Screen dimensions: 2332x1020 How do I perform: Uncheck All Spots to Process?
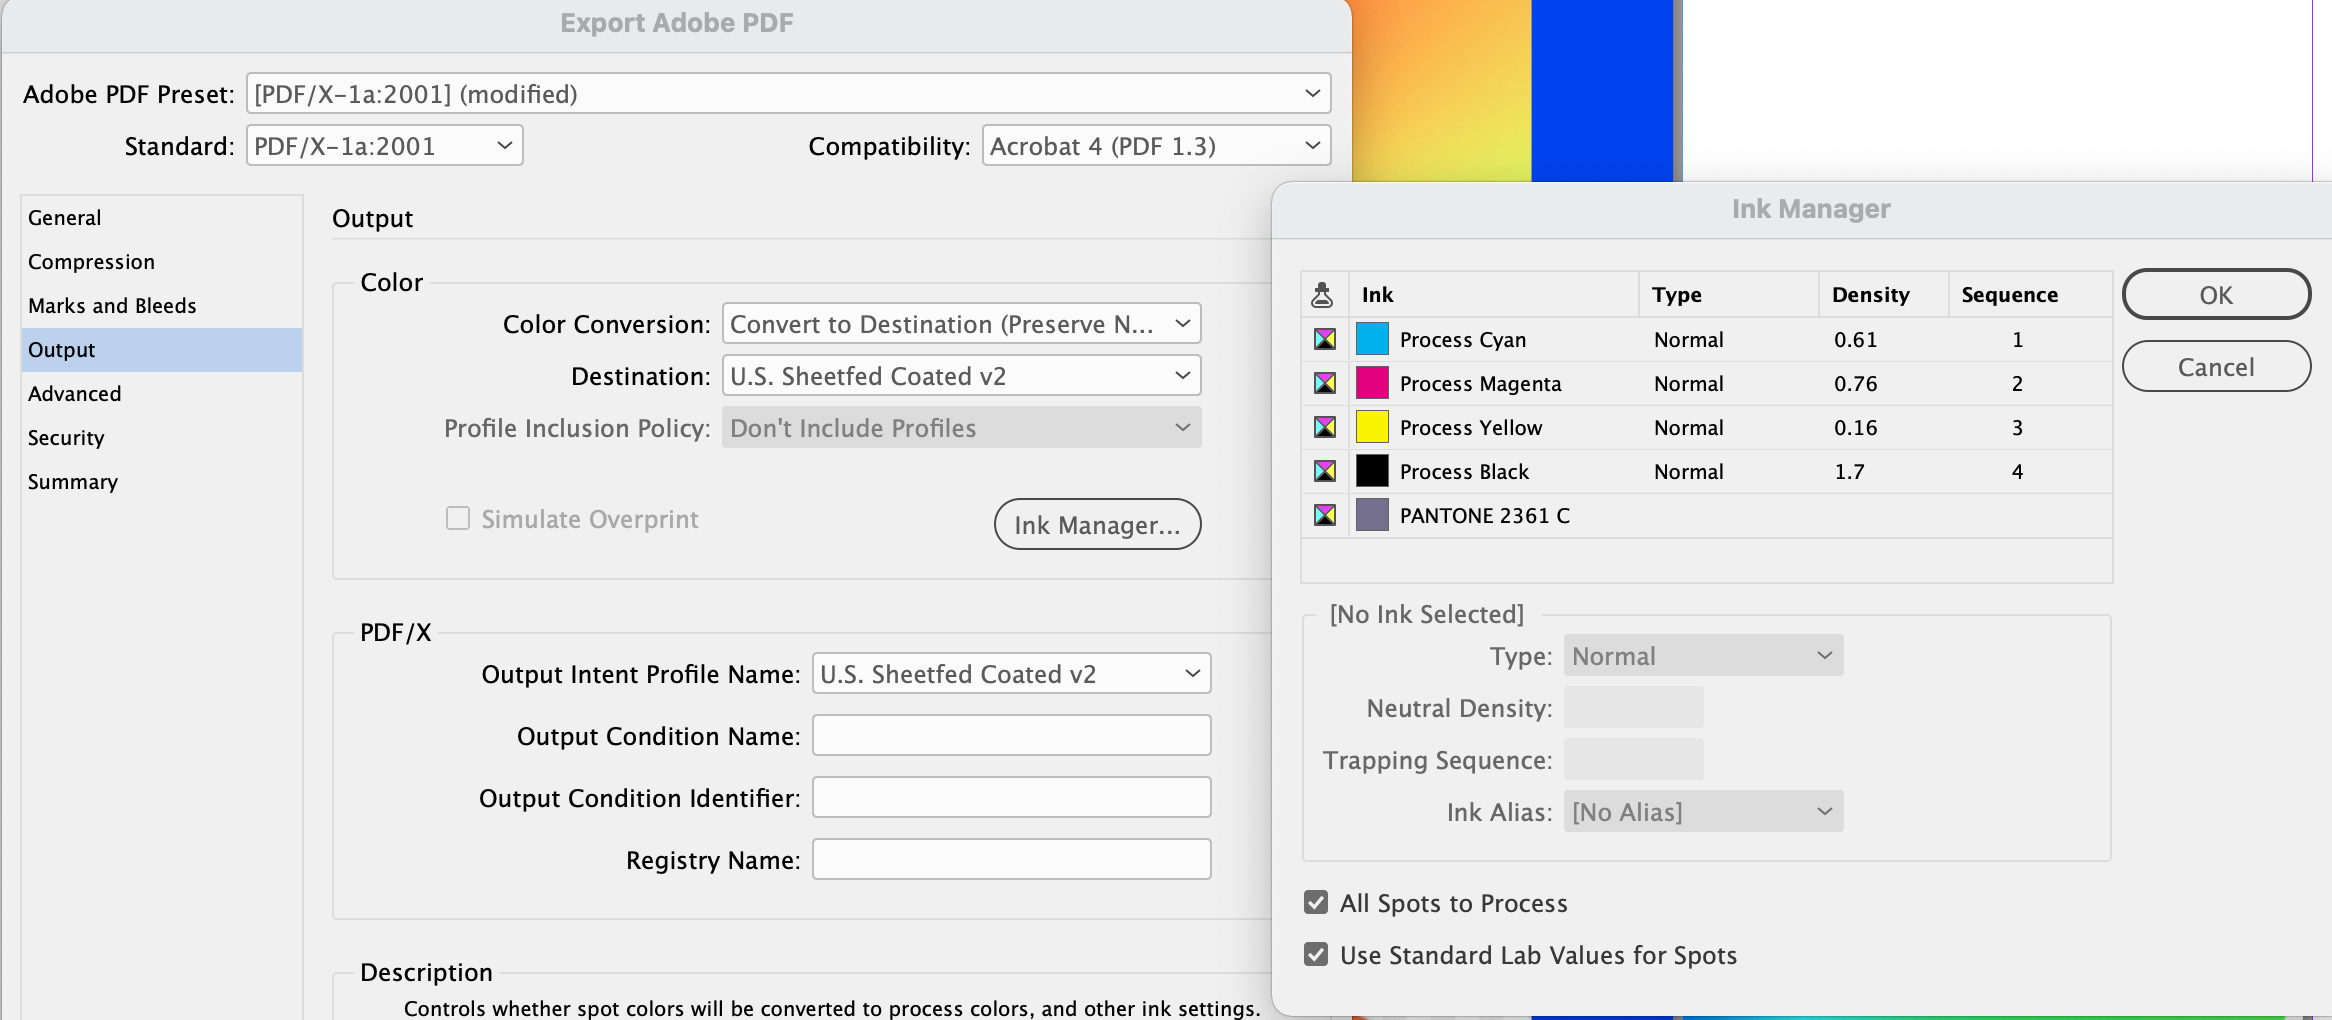(1316, 902)
